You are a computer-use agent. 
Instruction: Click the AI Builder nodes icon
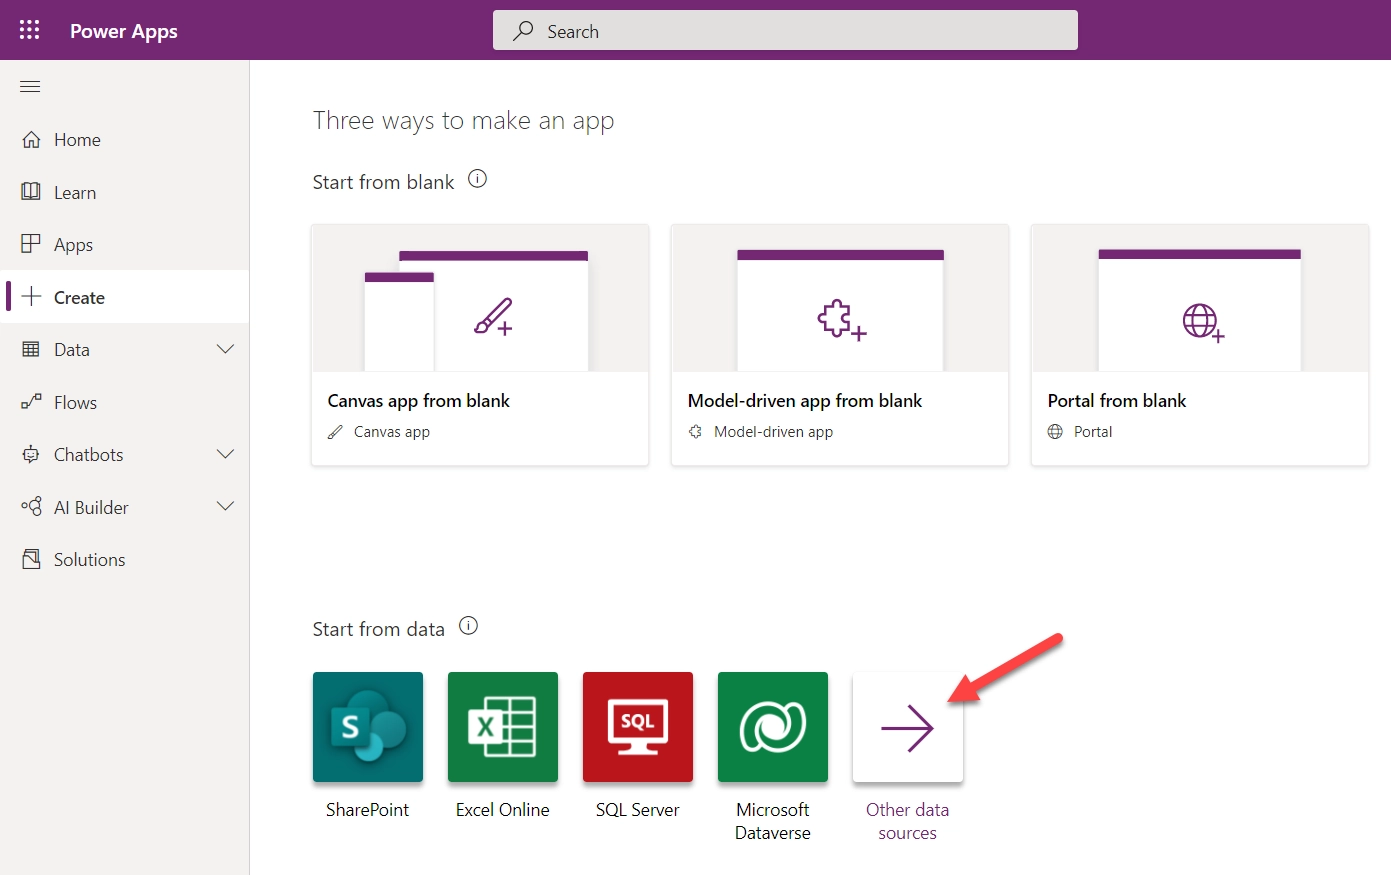[x=31, y=506]
